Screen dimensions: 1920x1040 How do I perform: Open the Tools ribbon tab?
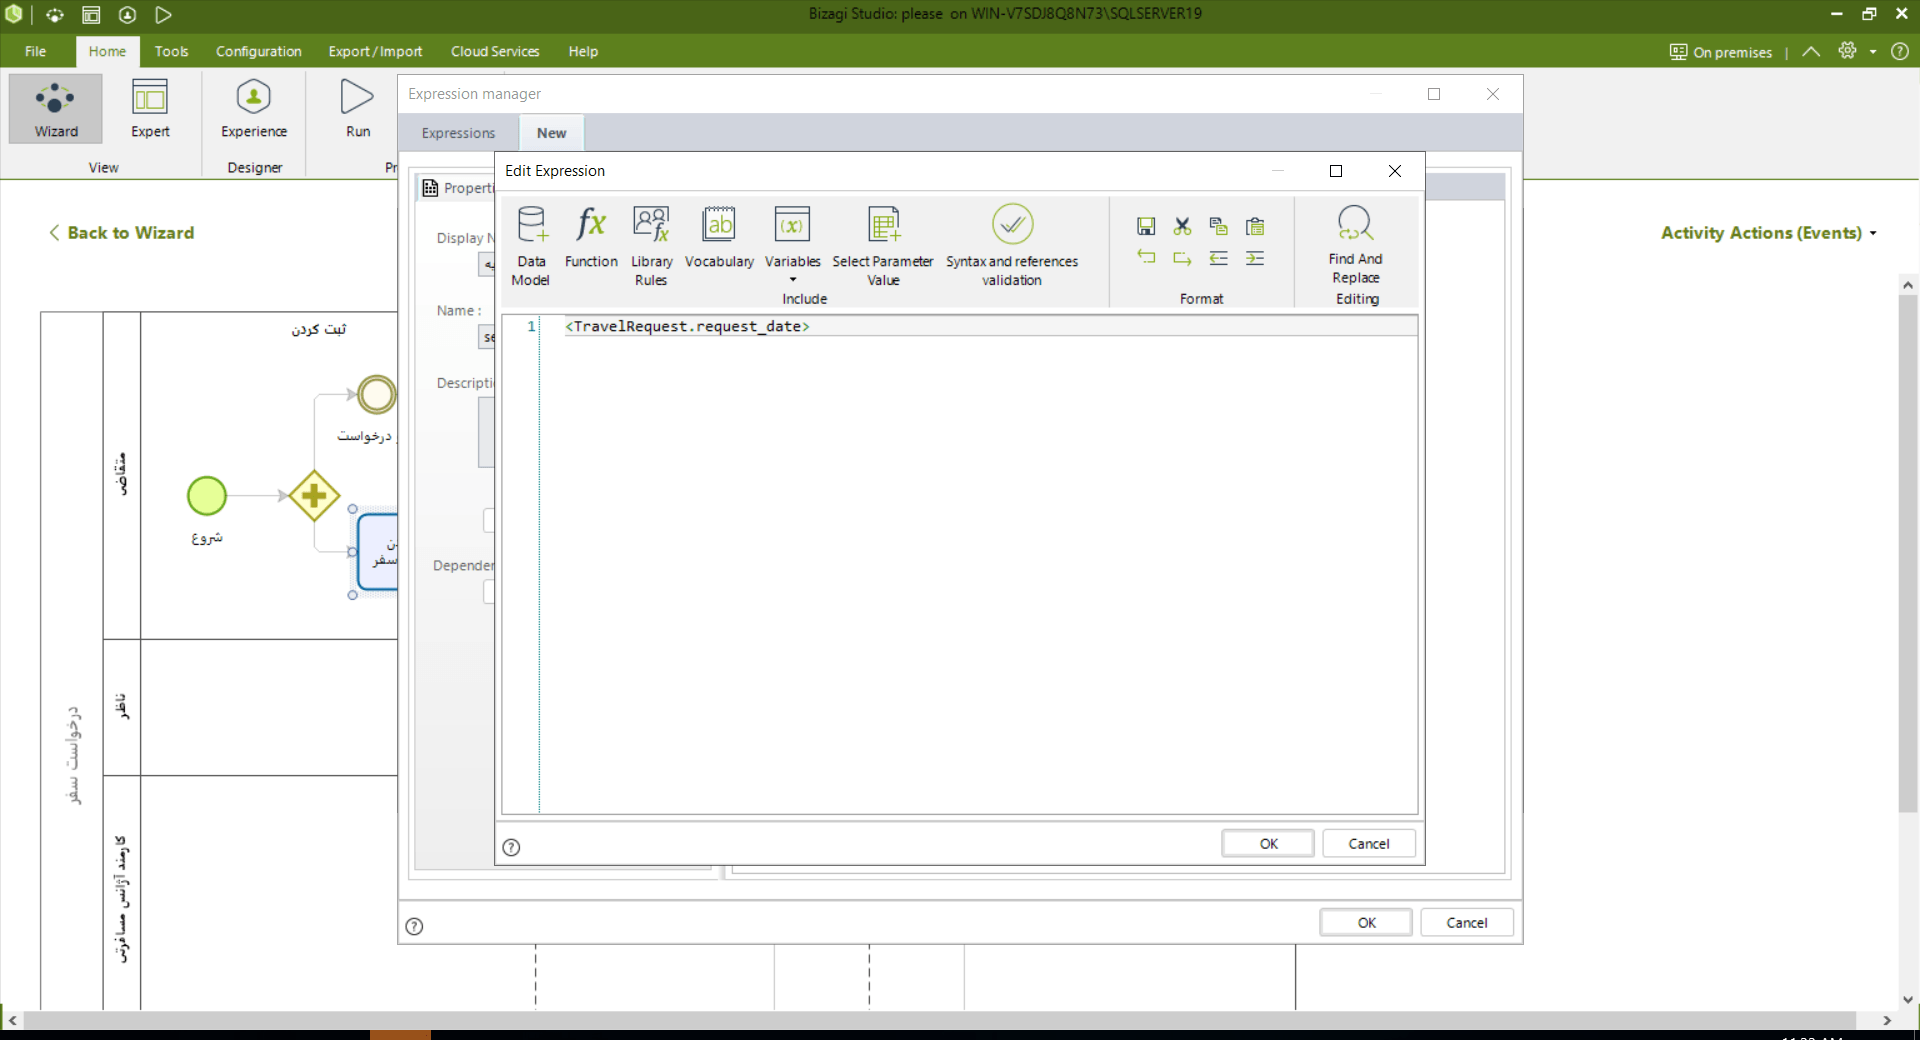(171, 51)
